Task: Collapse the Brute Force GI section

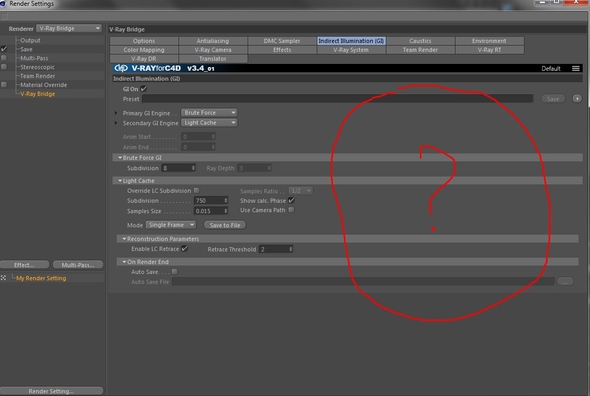Action: point(120,157)
